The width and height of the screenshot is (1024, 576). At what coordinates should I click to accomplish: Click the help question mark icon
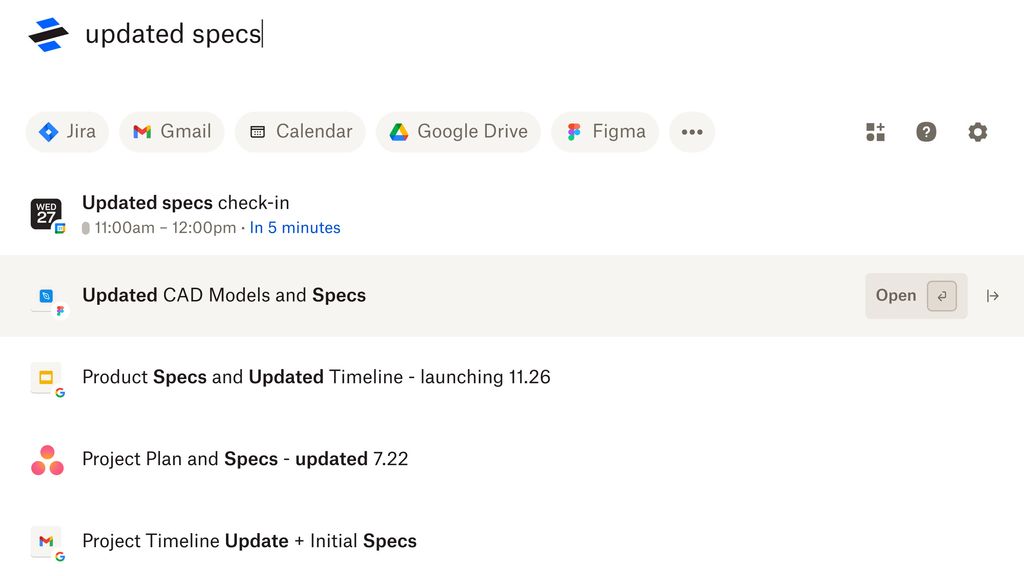[925, 131]
